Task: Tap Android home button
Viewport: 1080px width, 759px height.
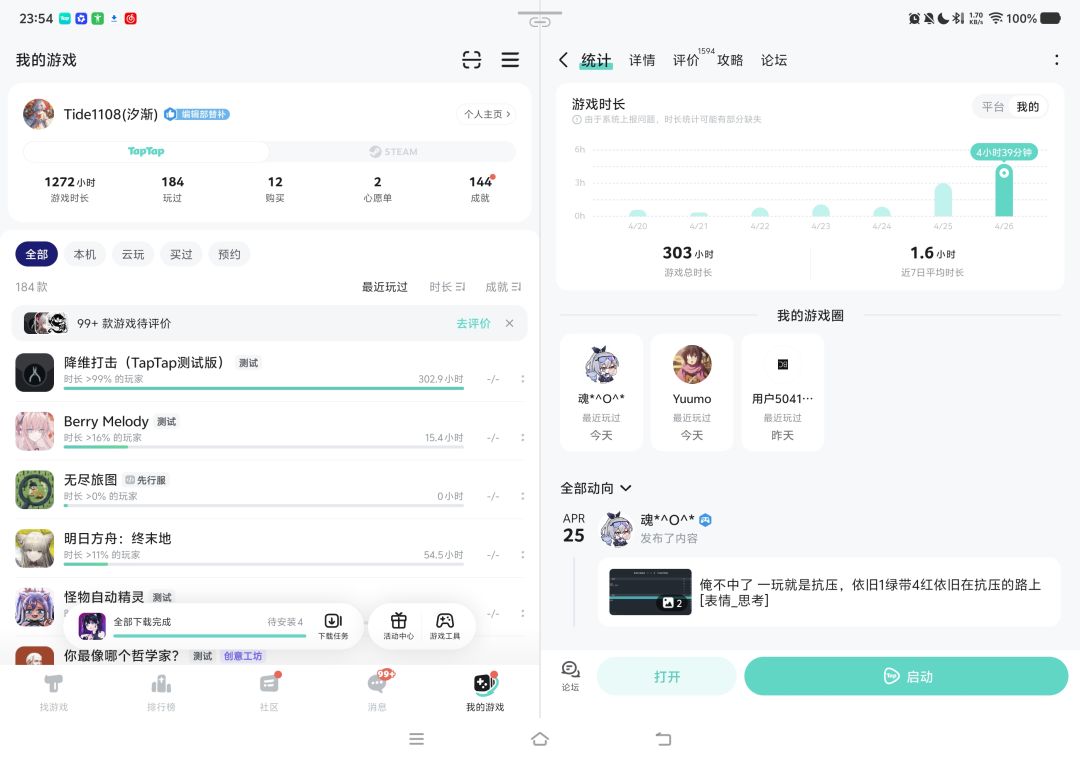Action: tap(540, 739)
